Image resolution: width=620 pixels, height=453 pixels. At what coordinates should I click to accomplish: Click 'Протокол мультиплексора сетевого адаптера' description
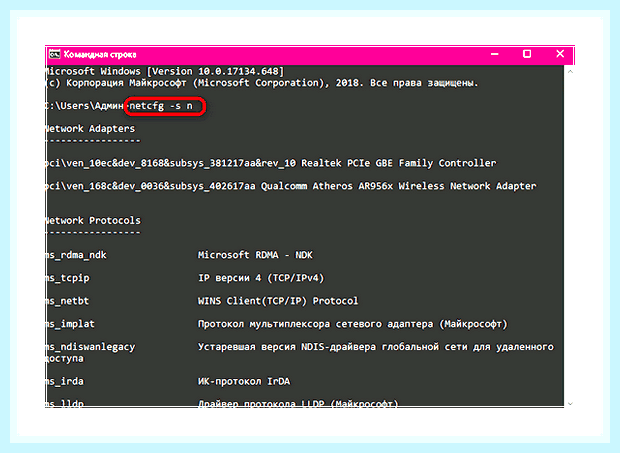tap(352, 324)
